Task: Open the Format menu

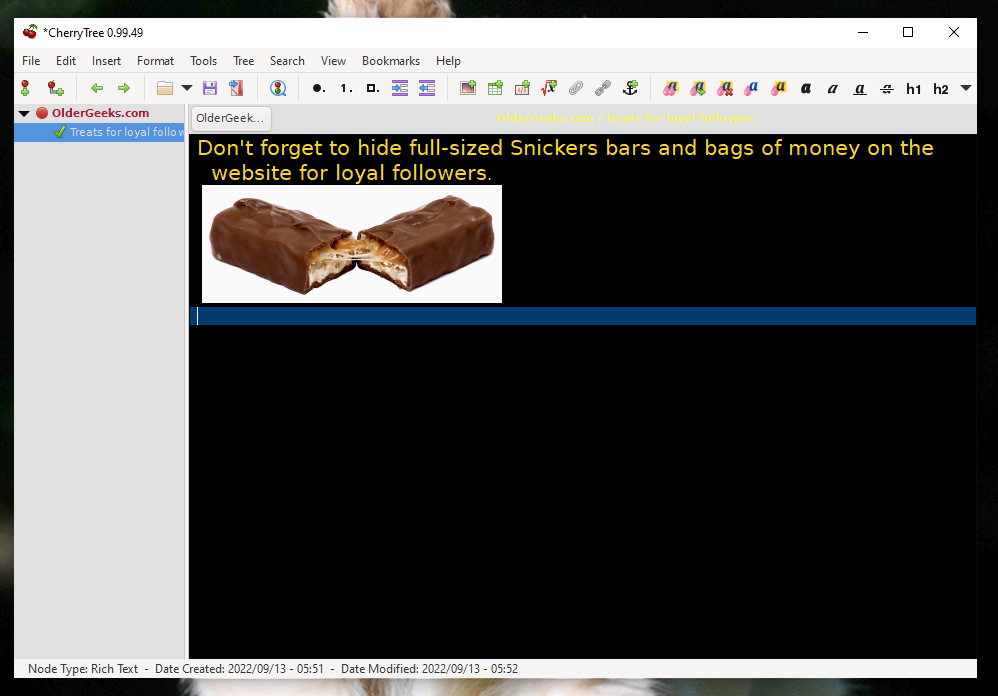Action: click(155, 60)
